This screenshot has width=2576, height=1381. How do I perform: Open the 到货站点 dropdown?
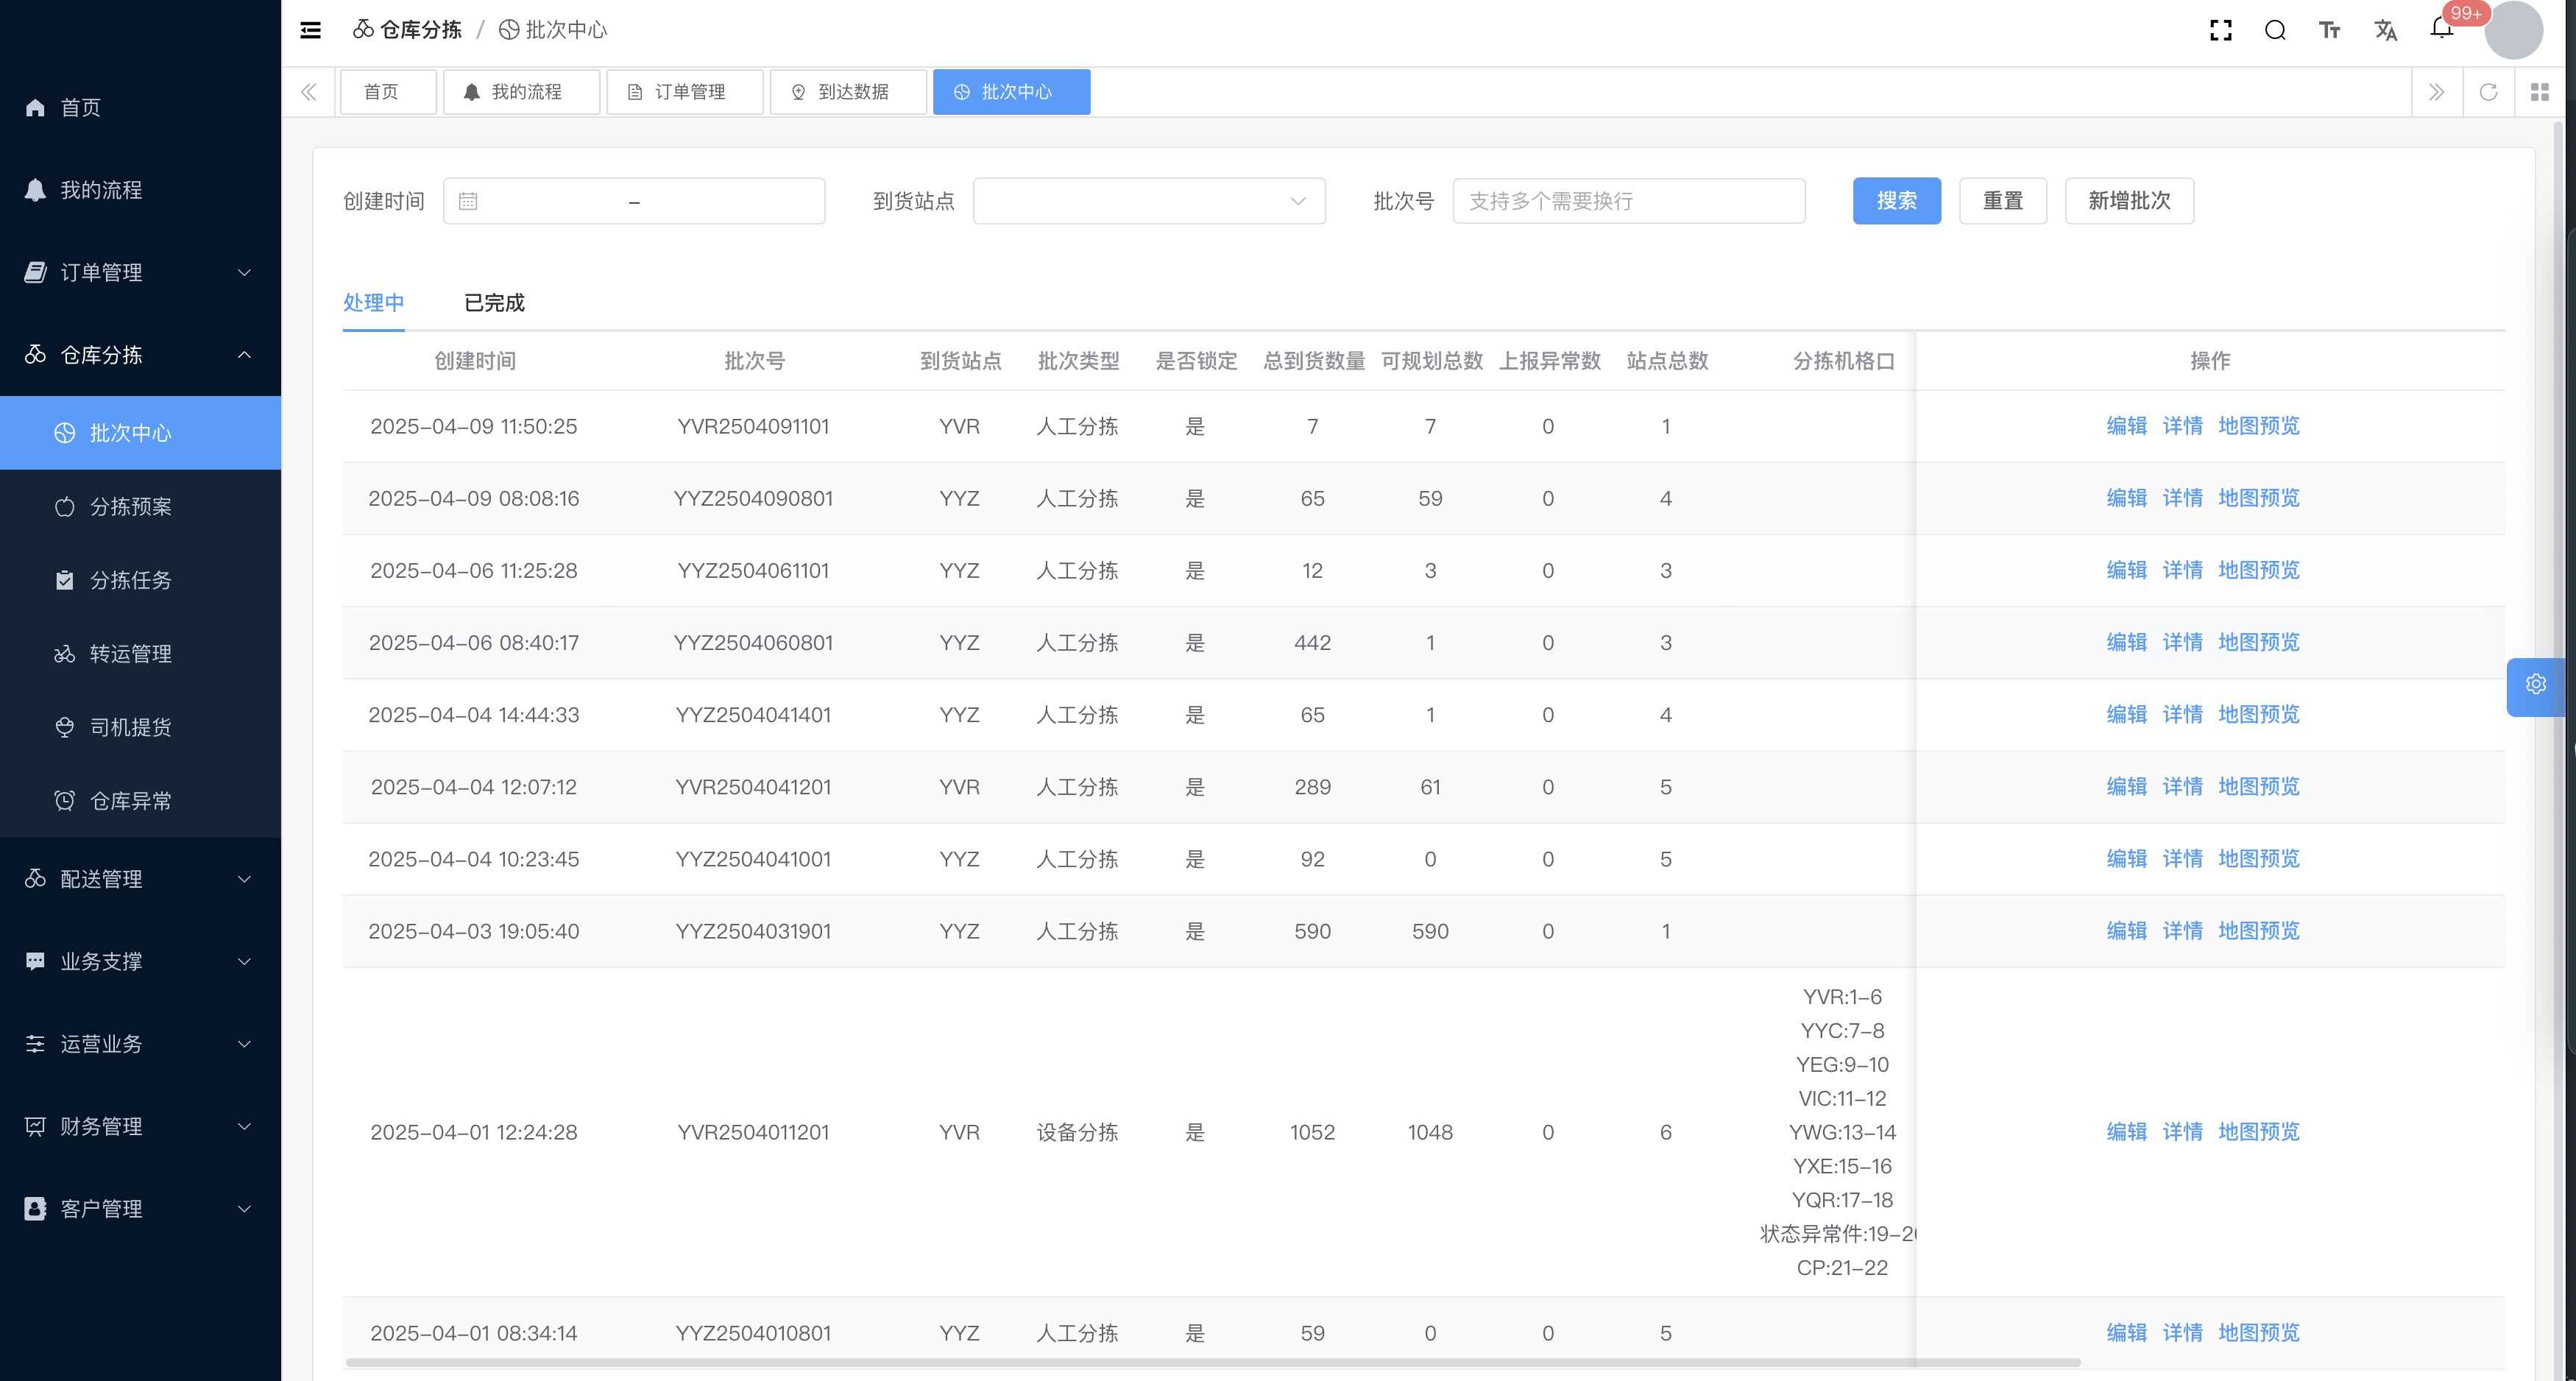tap(1148, 201)
